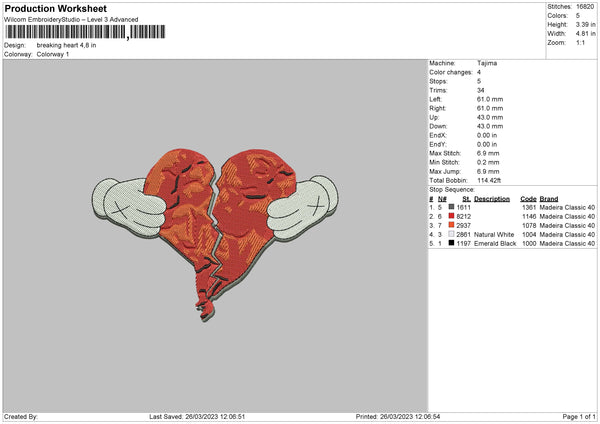Click the Color changes value 4
This screenshot has height=424, width=600.
point(479,72)
